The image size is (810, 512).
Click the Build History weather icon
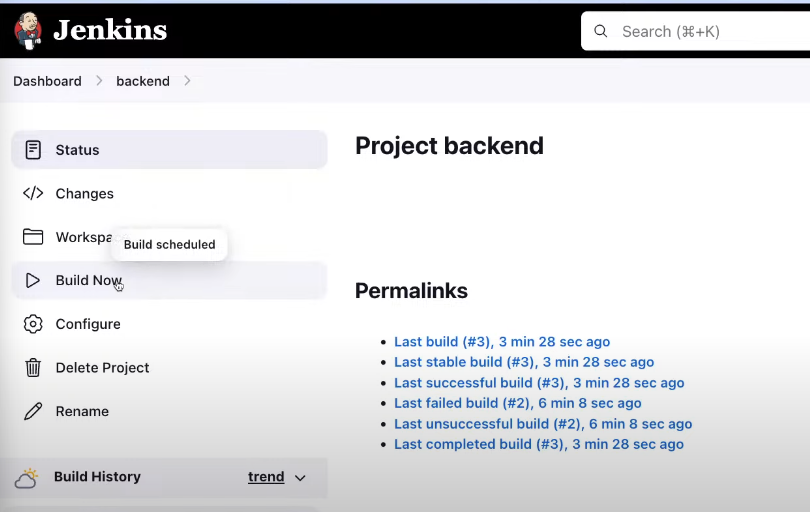[26, 478]
